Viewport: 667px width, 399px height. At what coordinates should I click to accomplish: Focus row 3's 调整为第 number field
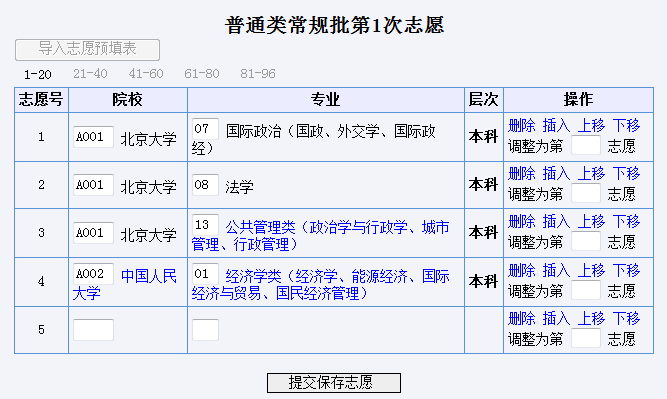tap(586, 242)
